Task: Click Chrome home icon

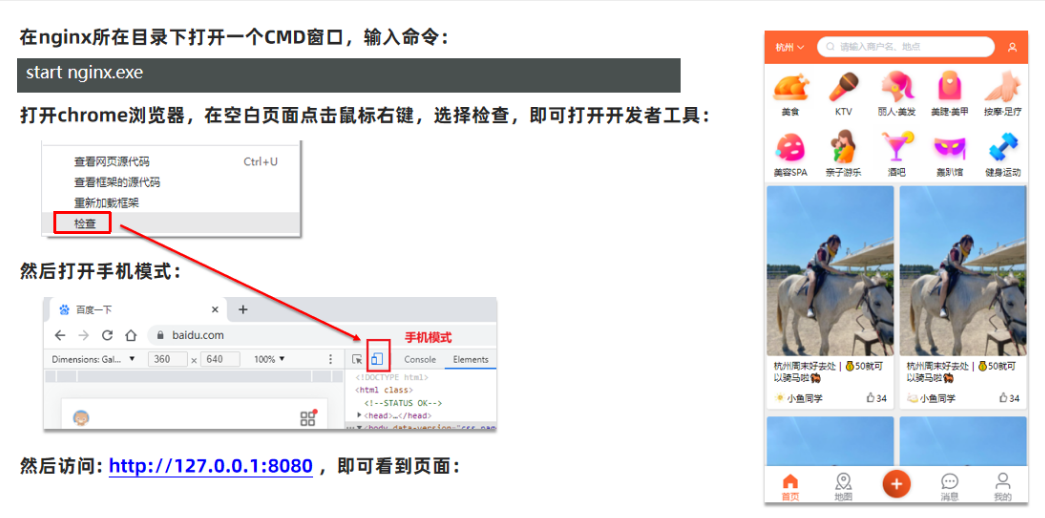Action: [131, 335]
